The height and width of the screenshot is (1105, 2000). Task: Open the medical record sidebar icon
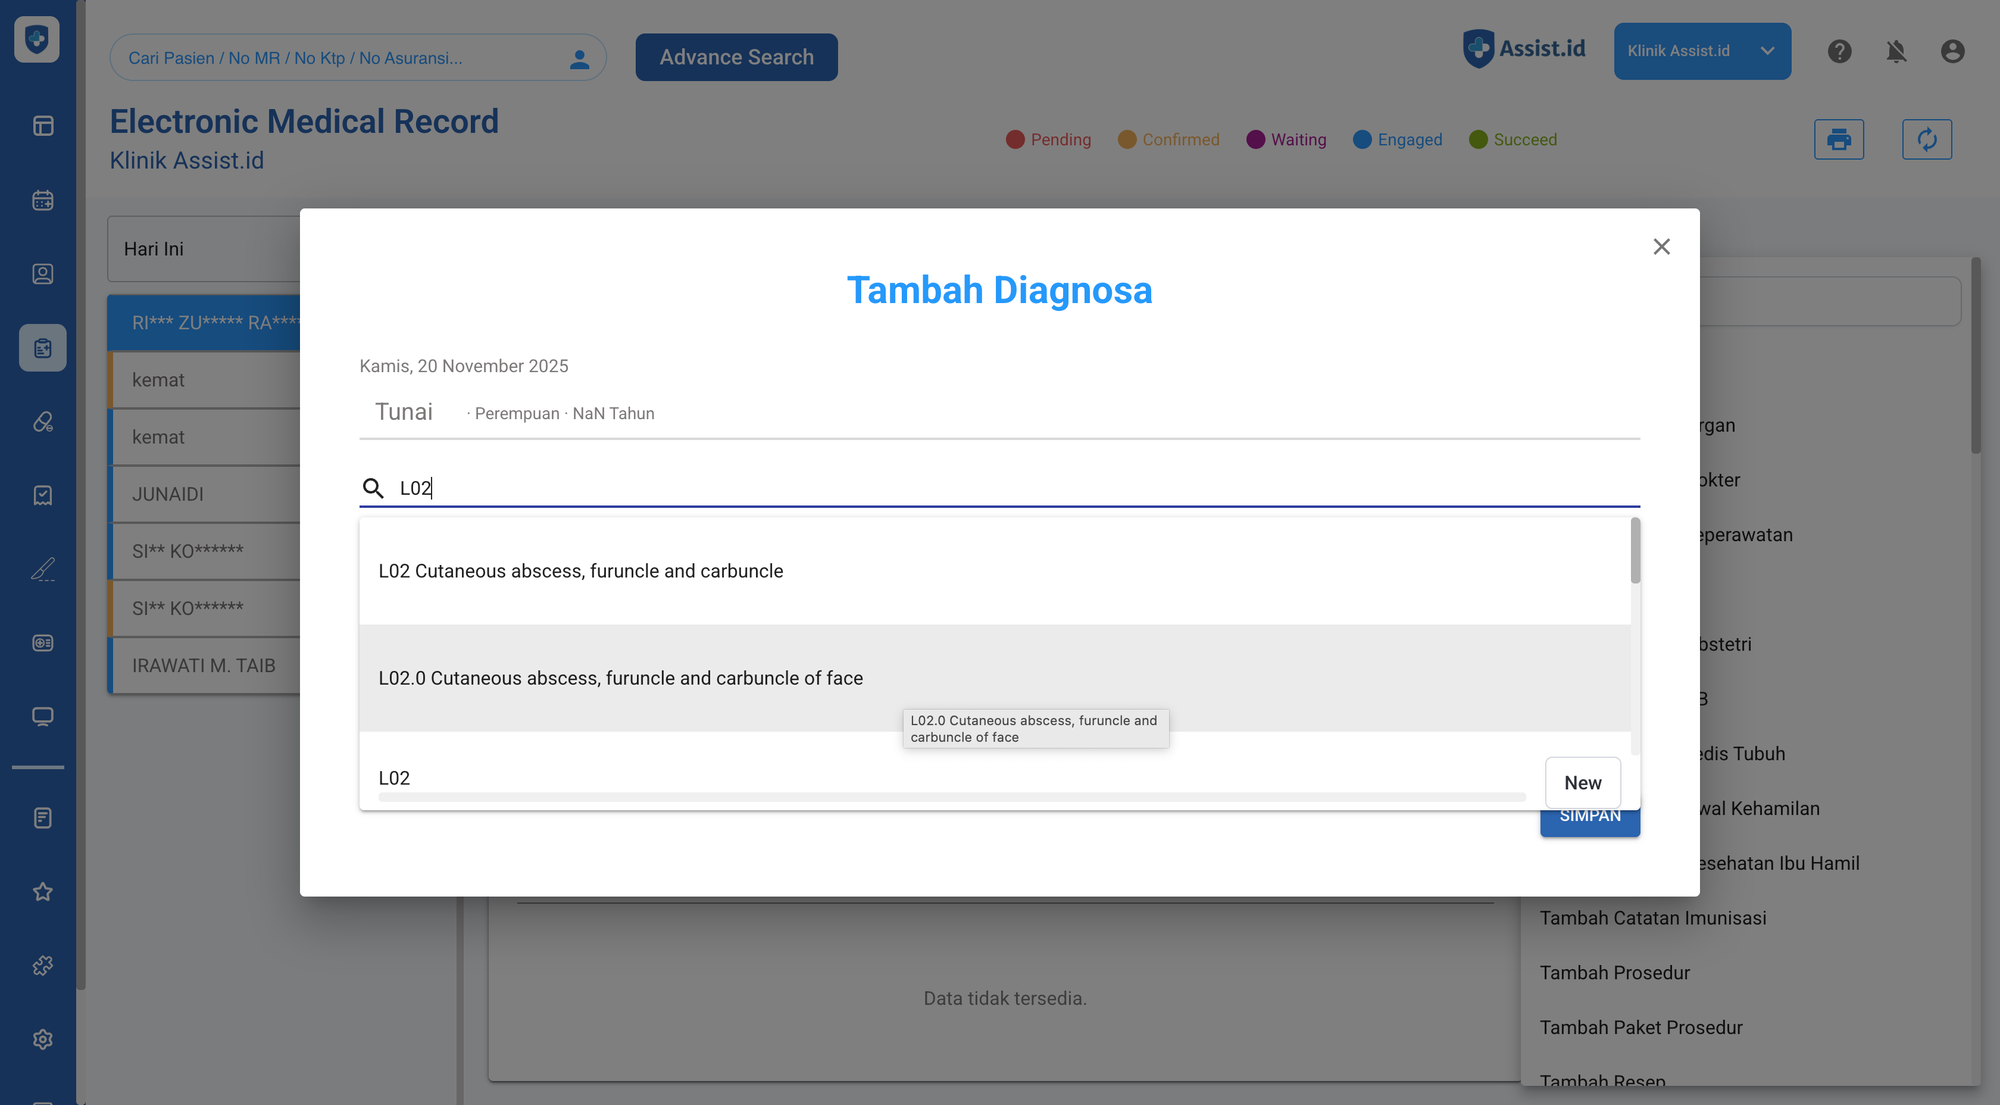click(42, 348)
